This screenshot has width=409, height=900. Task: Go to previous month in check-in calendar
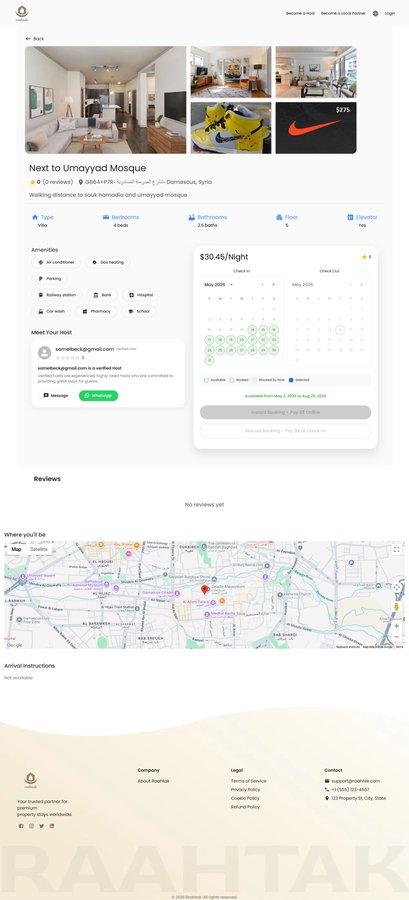262,284
